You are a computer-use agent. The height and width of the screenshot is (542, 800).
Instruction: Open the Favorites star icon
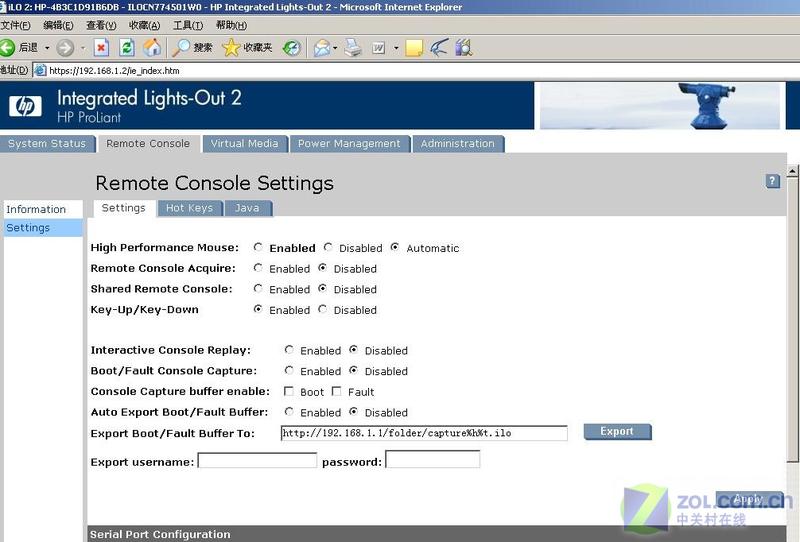pos(231,48)
